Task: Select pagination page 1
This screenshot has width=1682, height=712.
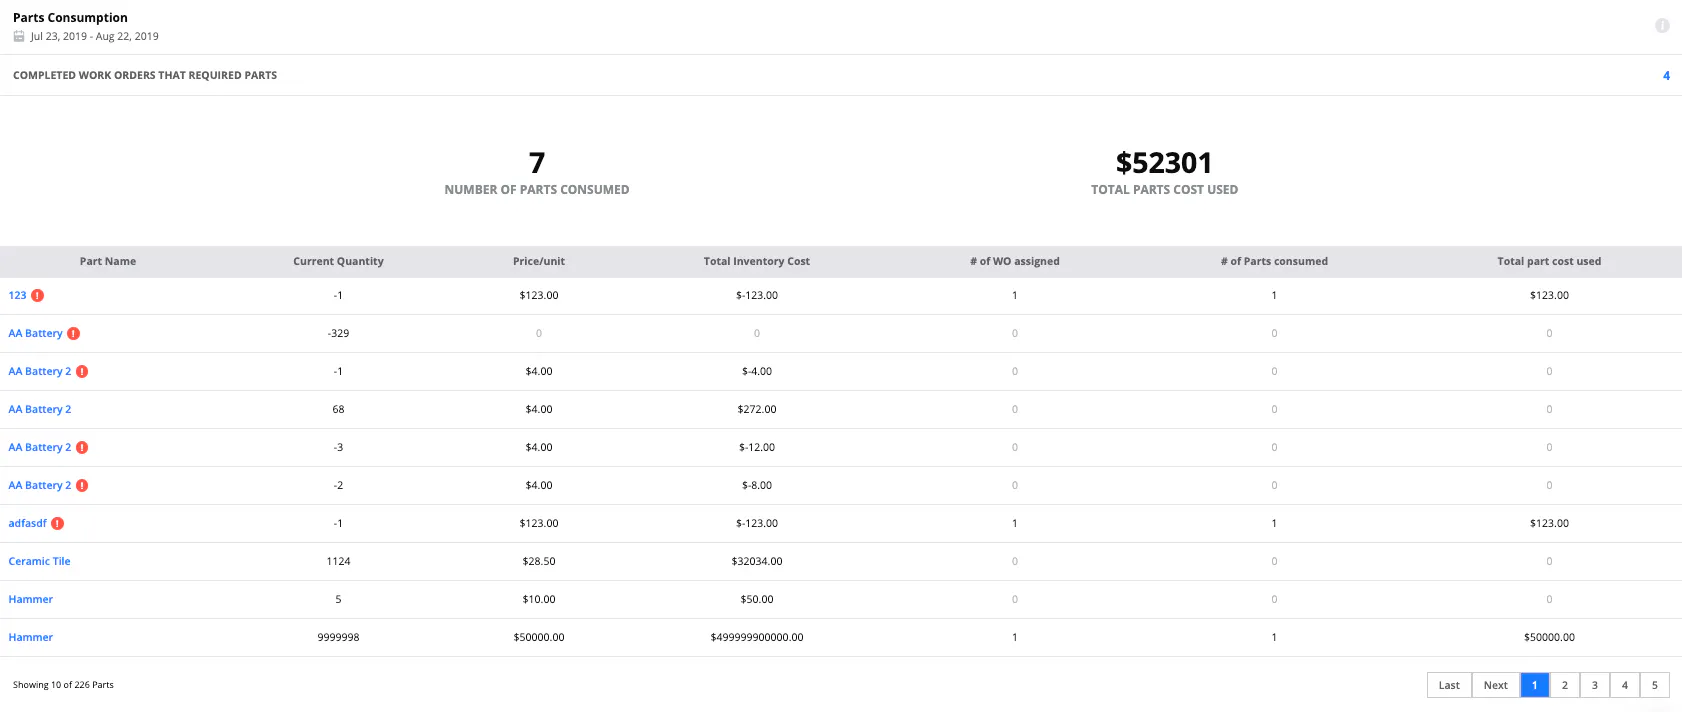Action: pos(1535,685)
